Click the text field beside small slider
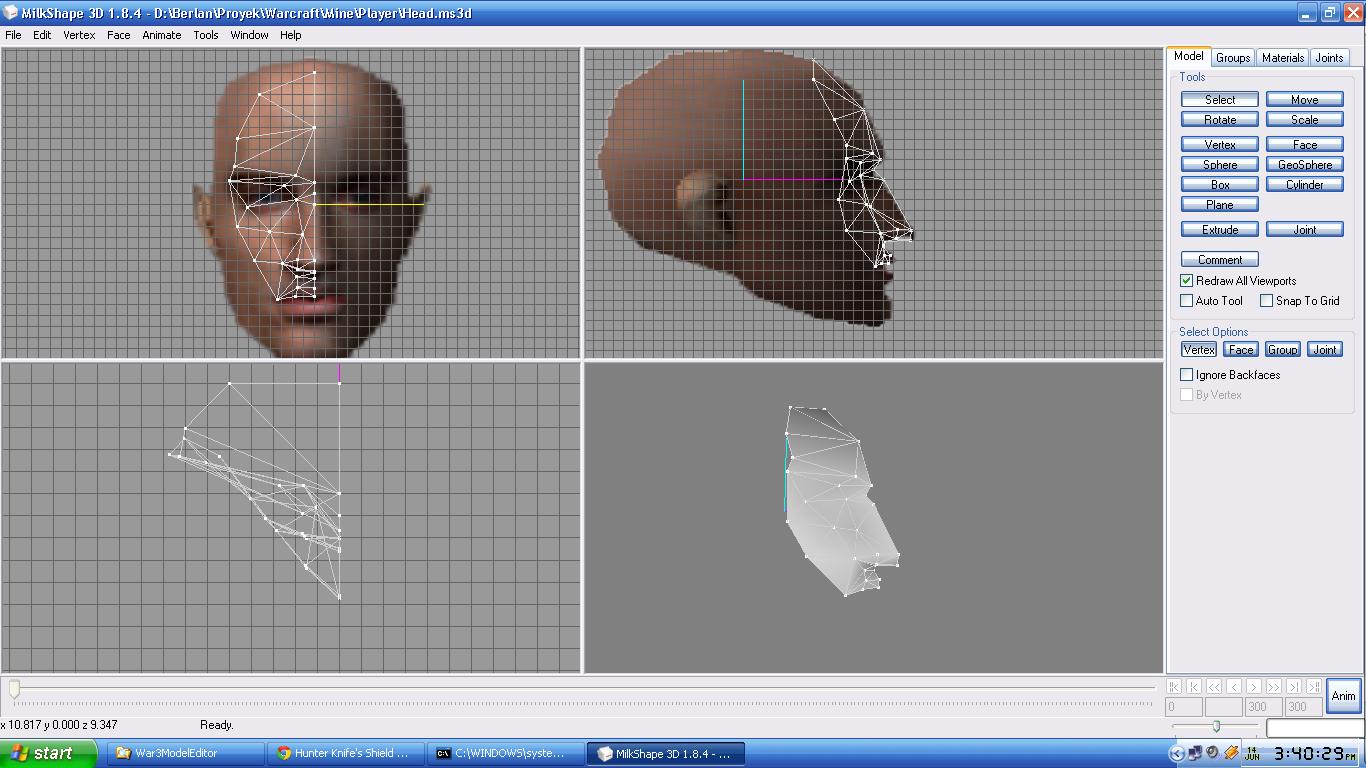 pos(1314,728)
